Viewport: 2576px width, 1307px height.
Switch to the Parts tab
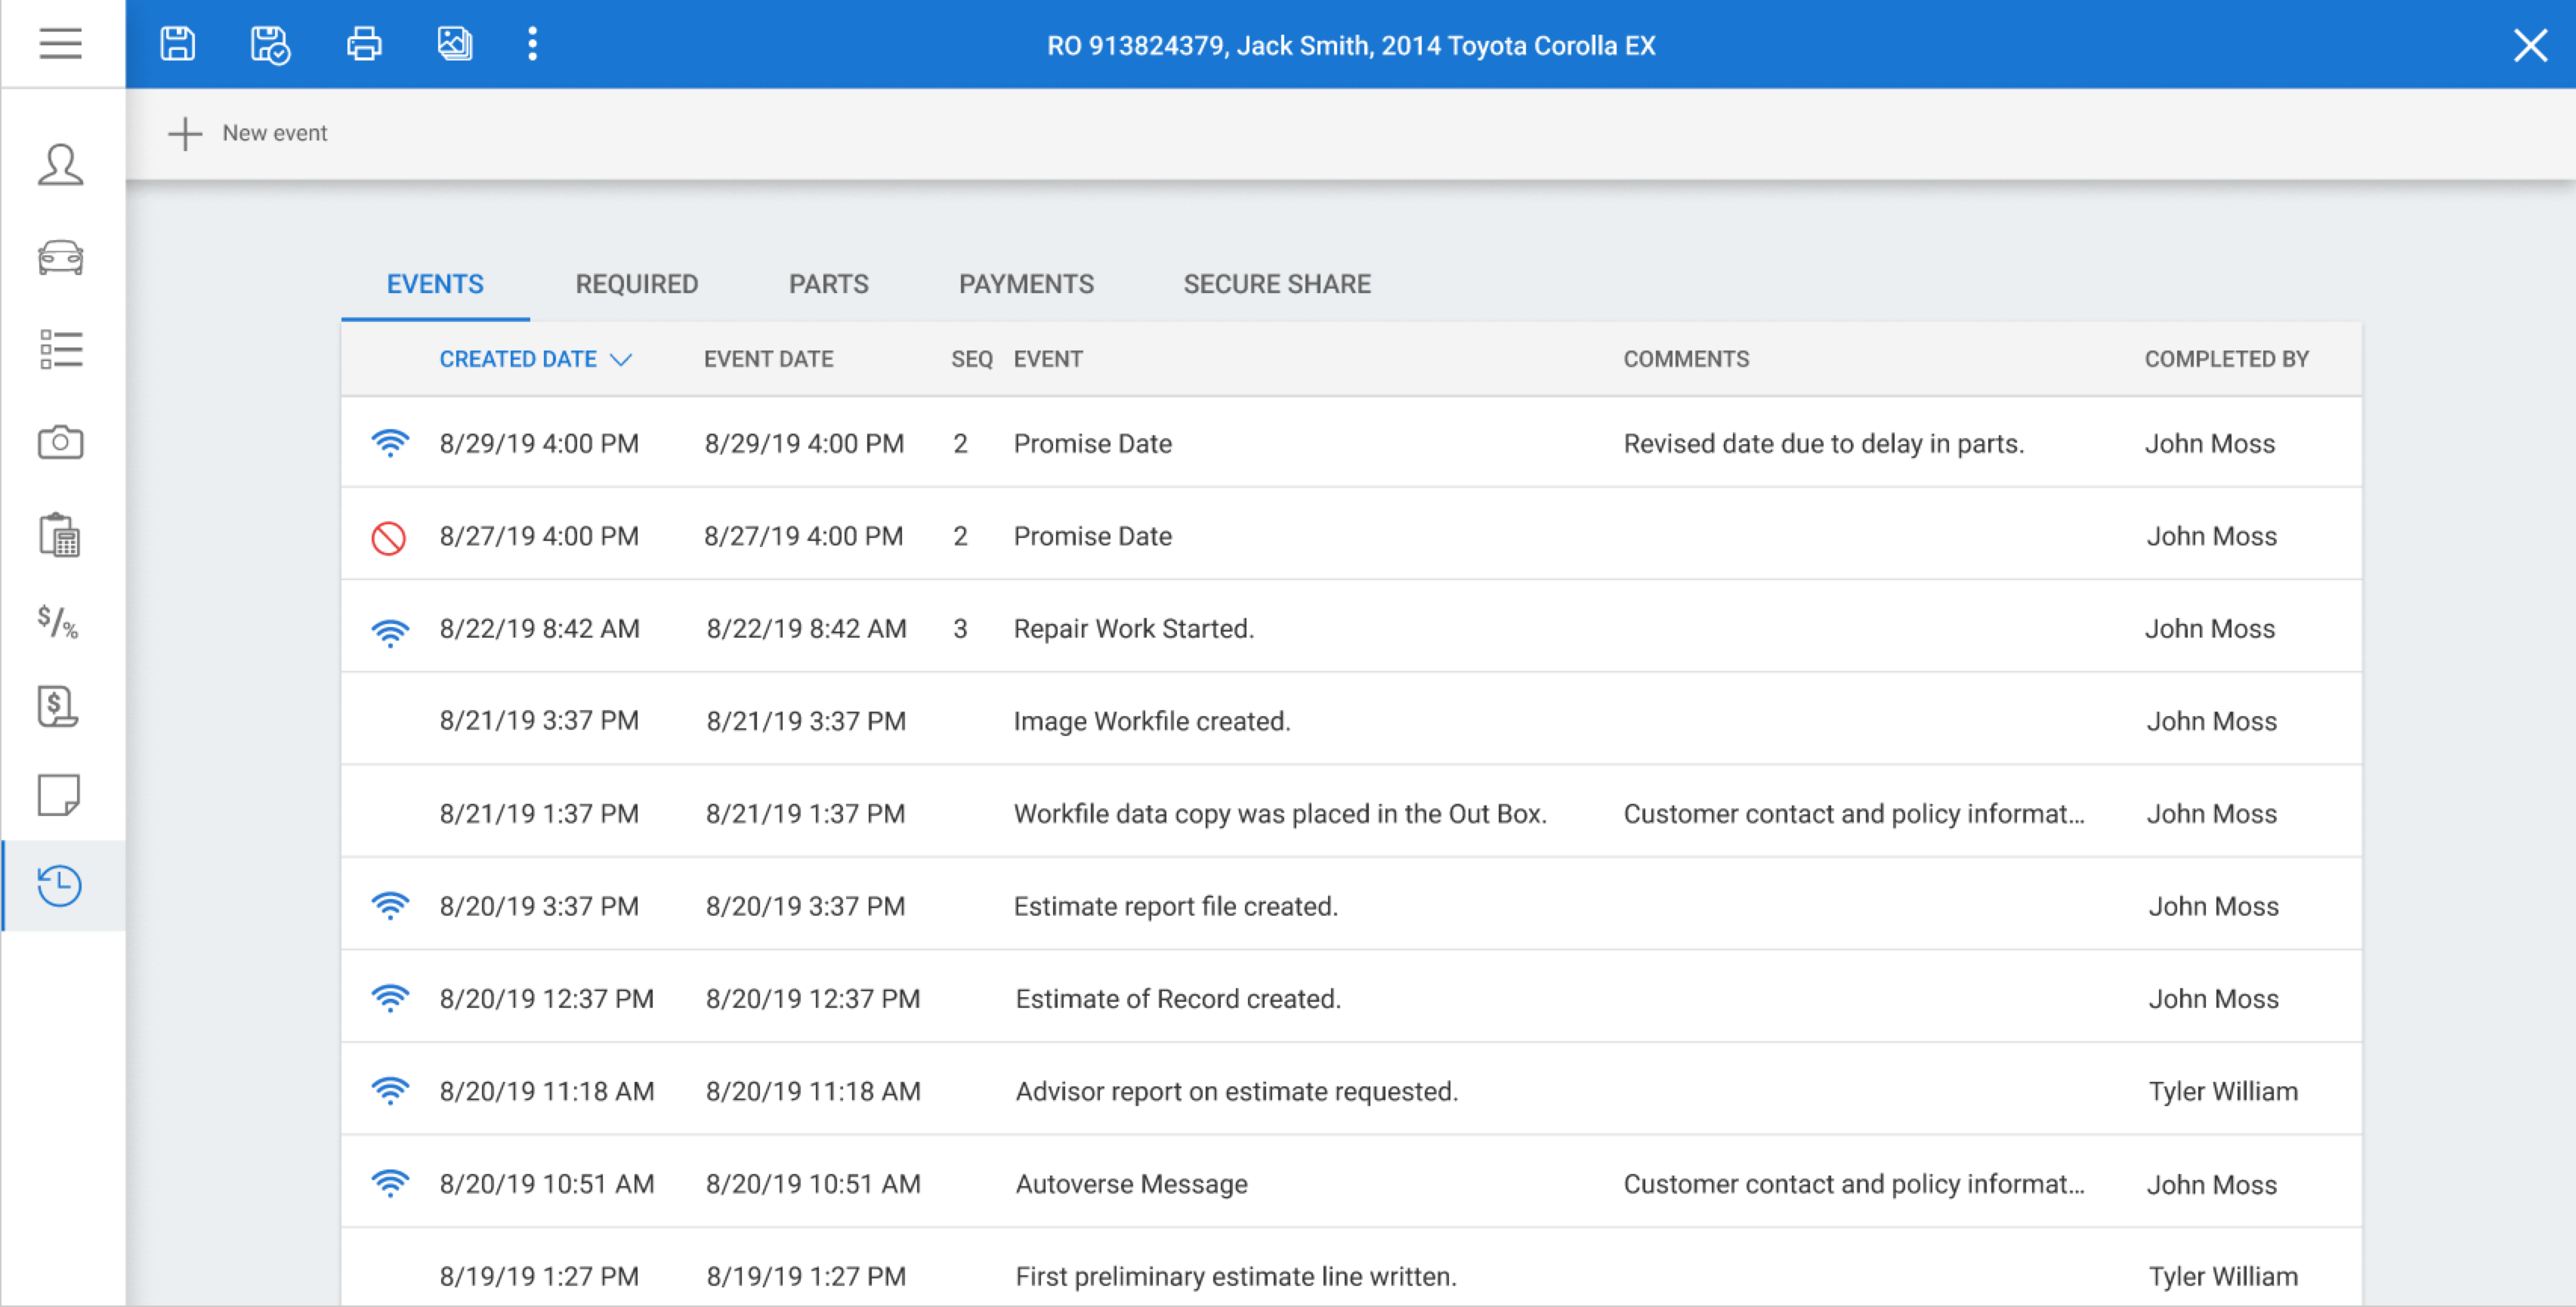pos(829,284)
